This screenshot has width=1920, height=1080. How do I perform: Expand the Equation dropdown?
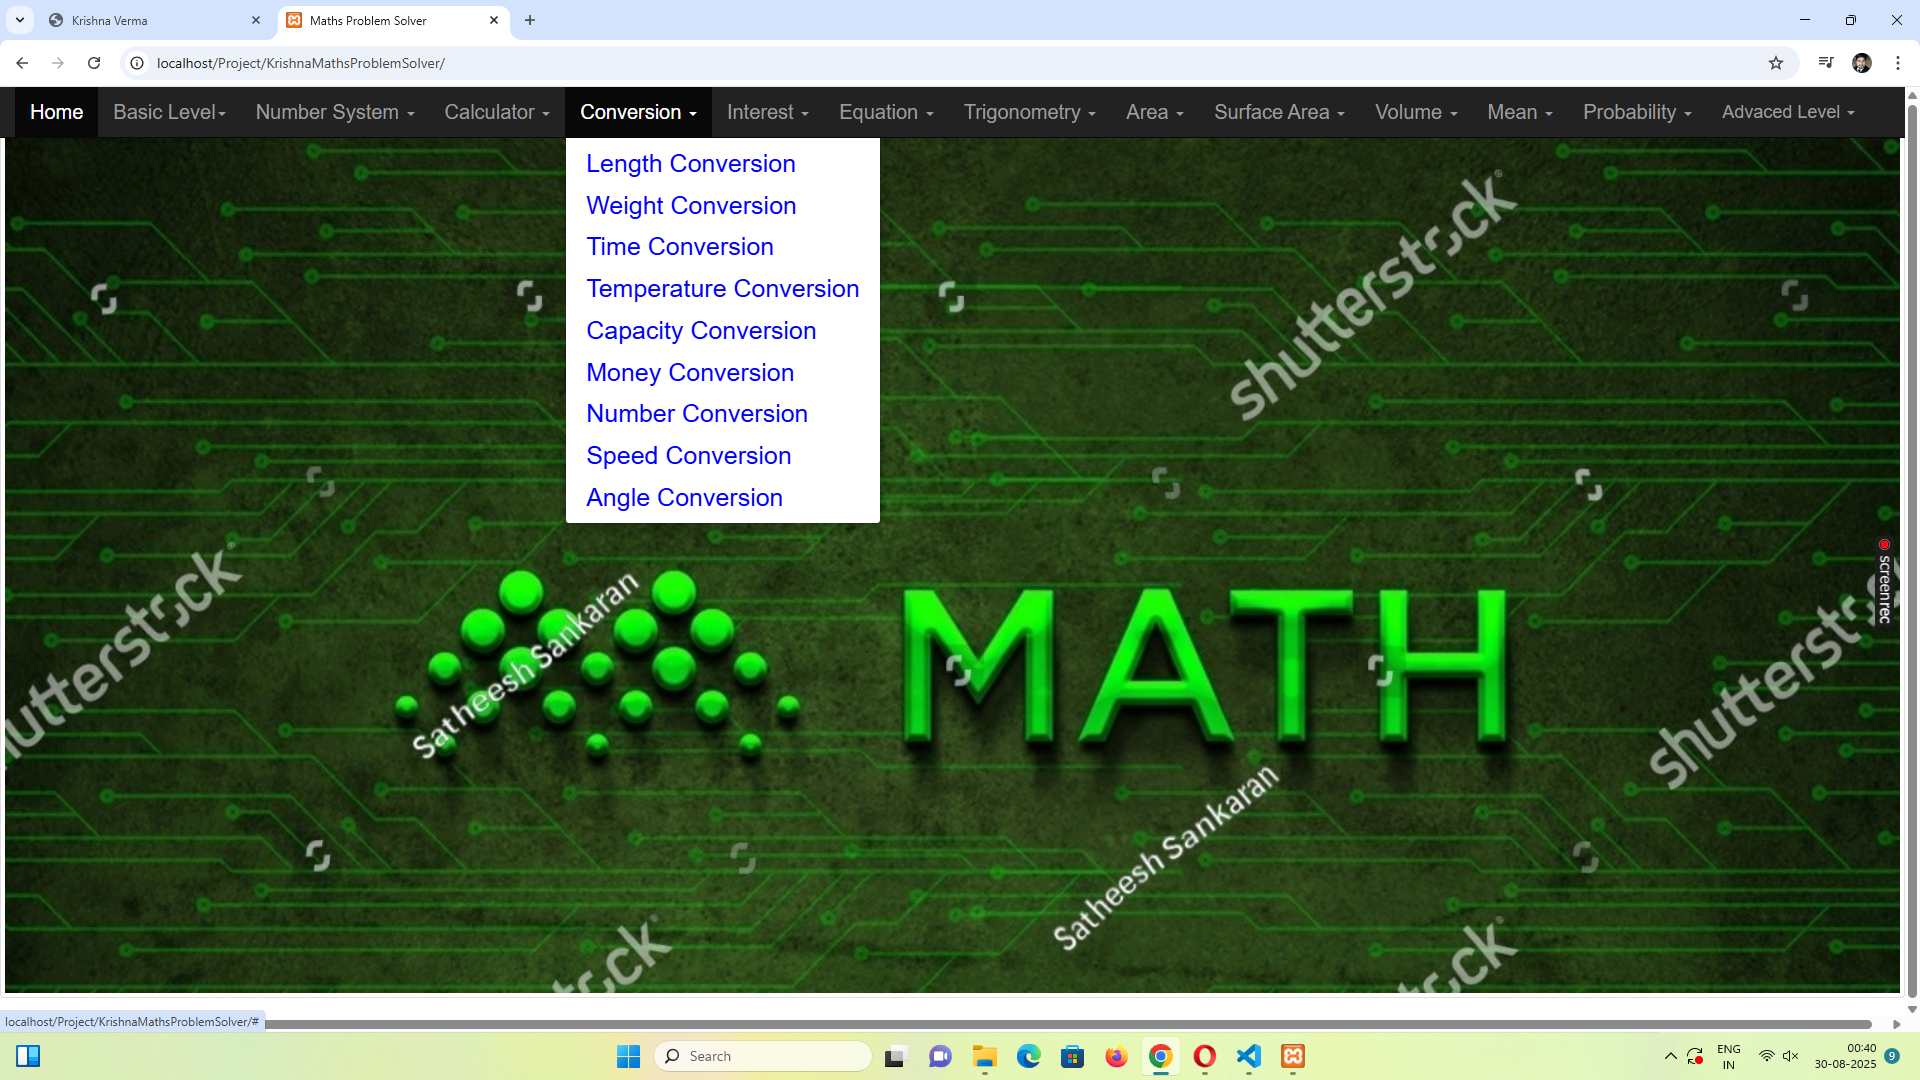click(886, 112)
